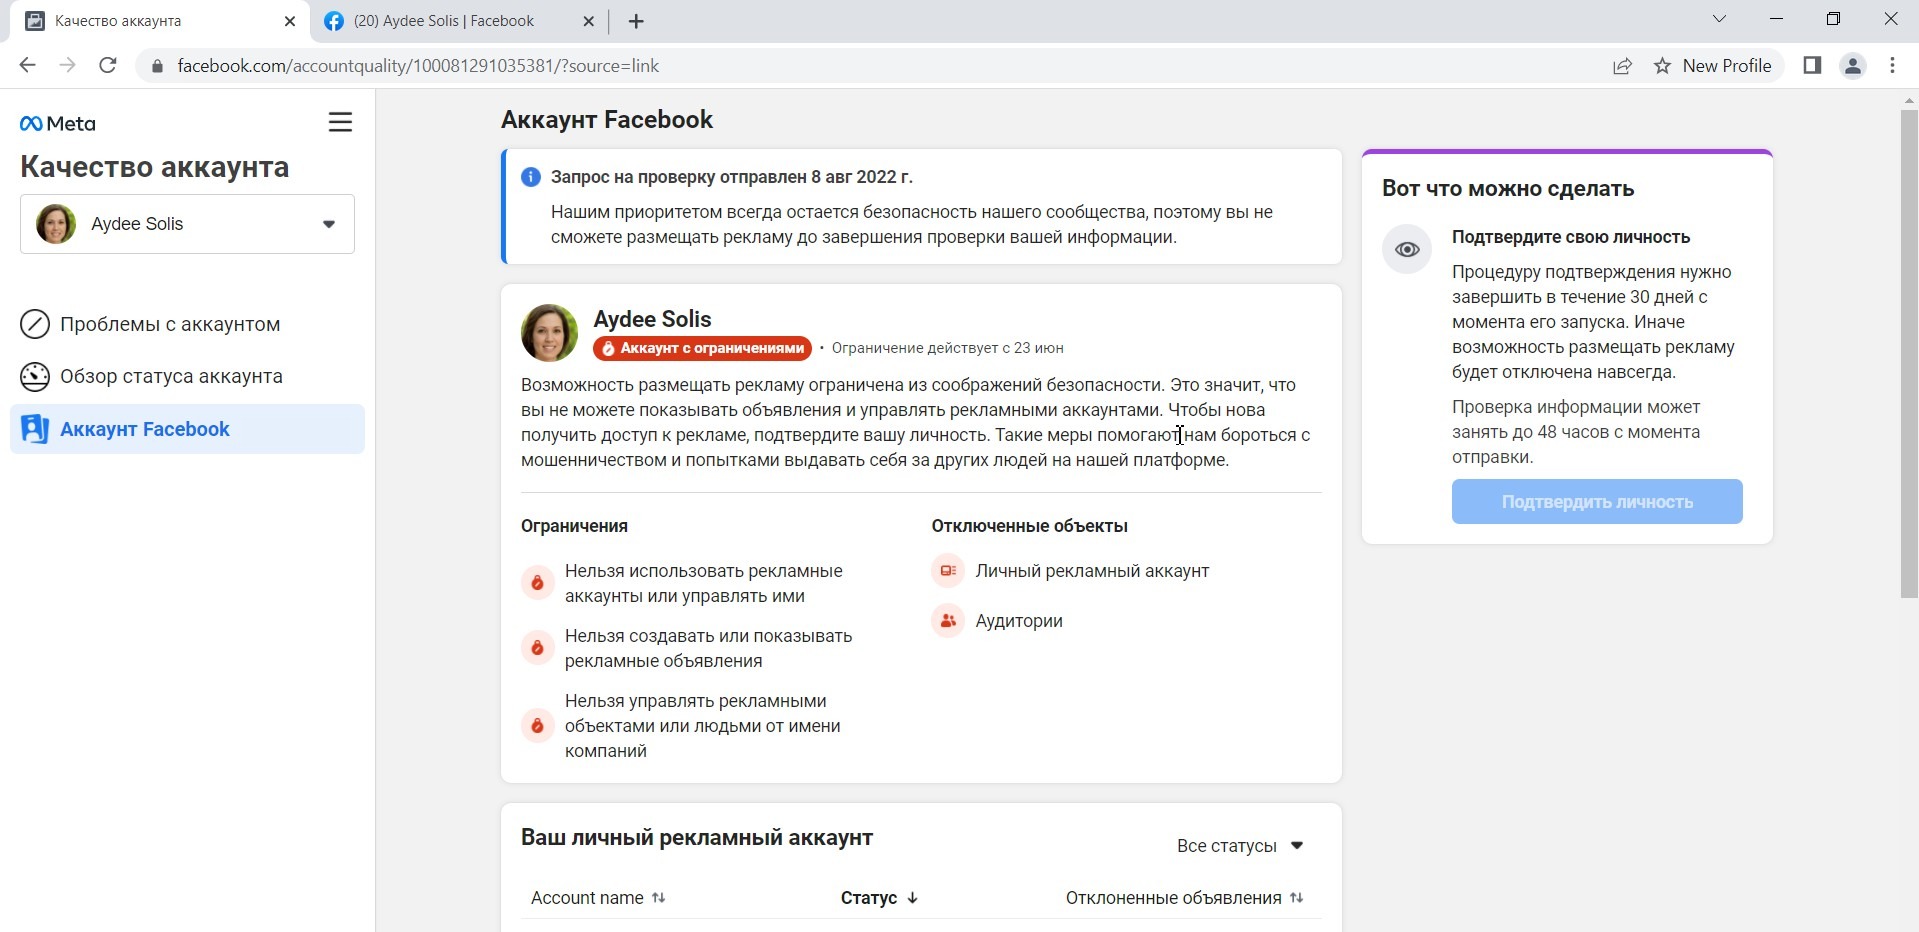Viewport: 1919px width, 932px height.
Task: Click the Аудитории people icon
Action: click(948, 621)
